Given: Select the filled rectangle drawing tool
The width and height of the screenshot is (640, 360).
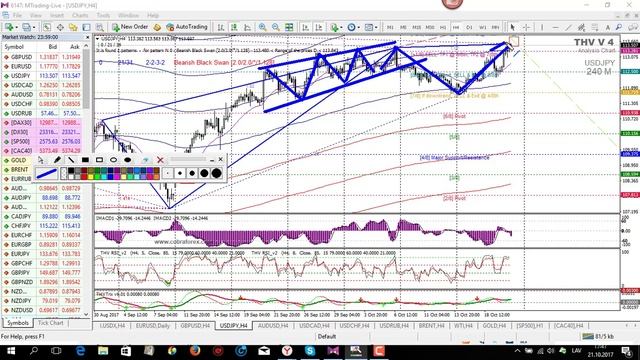Looking at the screenshot, I should pos(85,160).
